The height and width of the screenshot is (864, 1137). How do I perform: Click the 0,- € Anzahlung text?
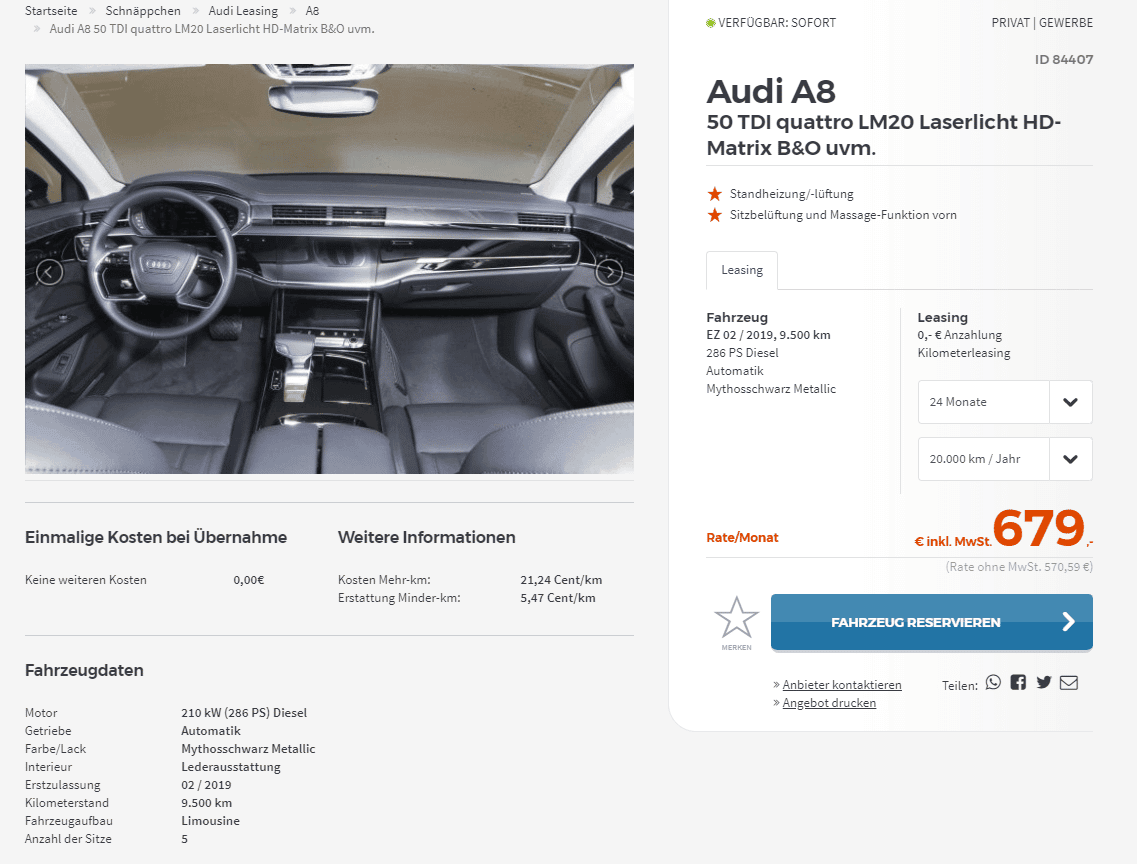(x=959, y=335)
